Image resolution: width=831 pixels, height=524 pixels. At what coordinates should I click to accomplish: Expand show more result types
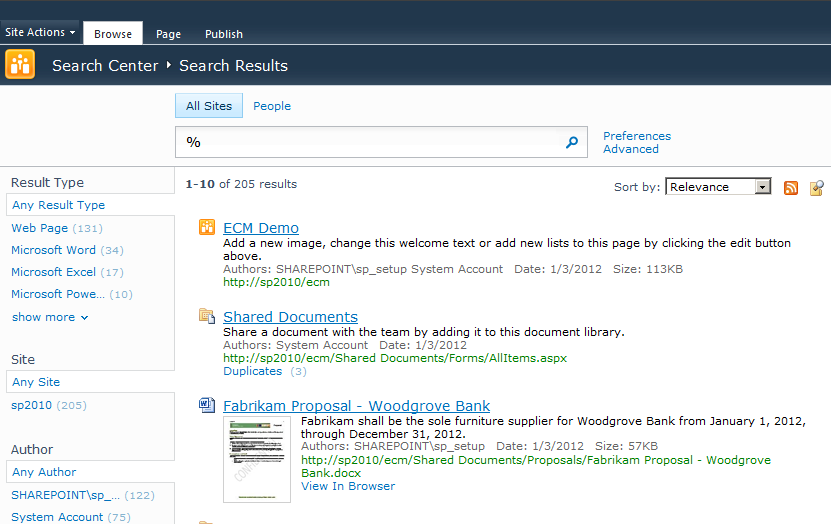50,317
